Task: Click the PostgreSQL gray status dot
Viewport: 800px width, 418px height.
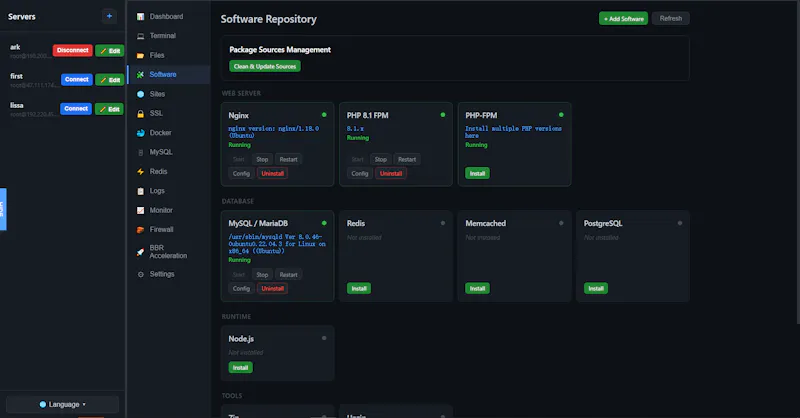Action: (x=680, y=223)
